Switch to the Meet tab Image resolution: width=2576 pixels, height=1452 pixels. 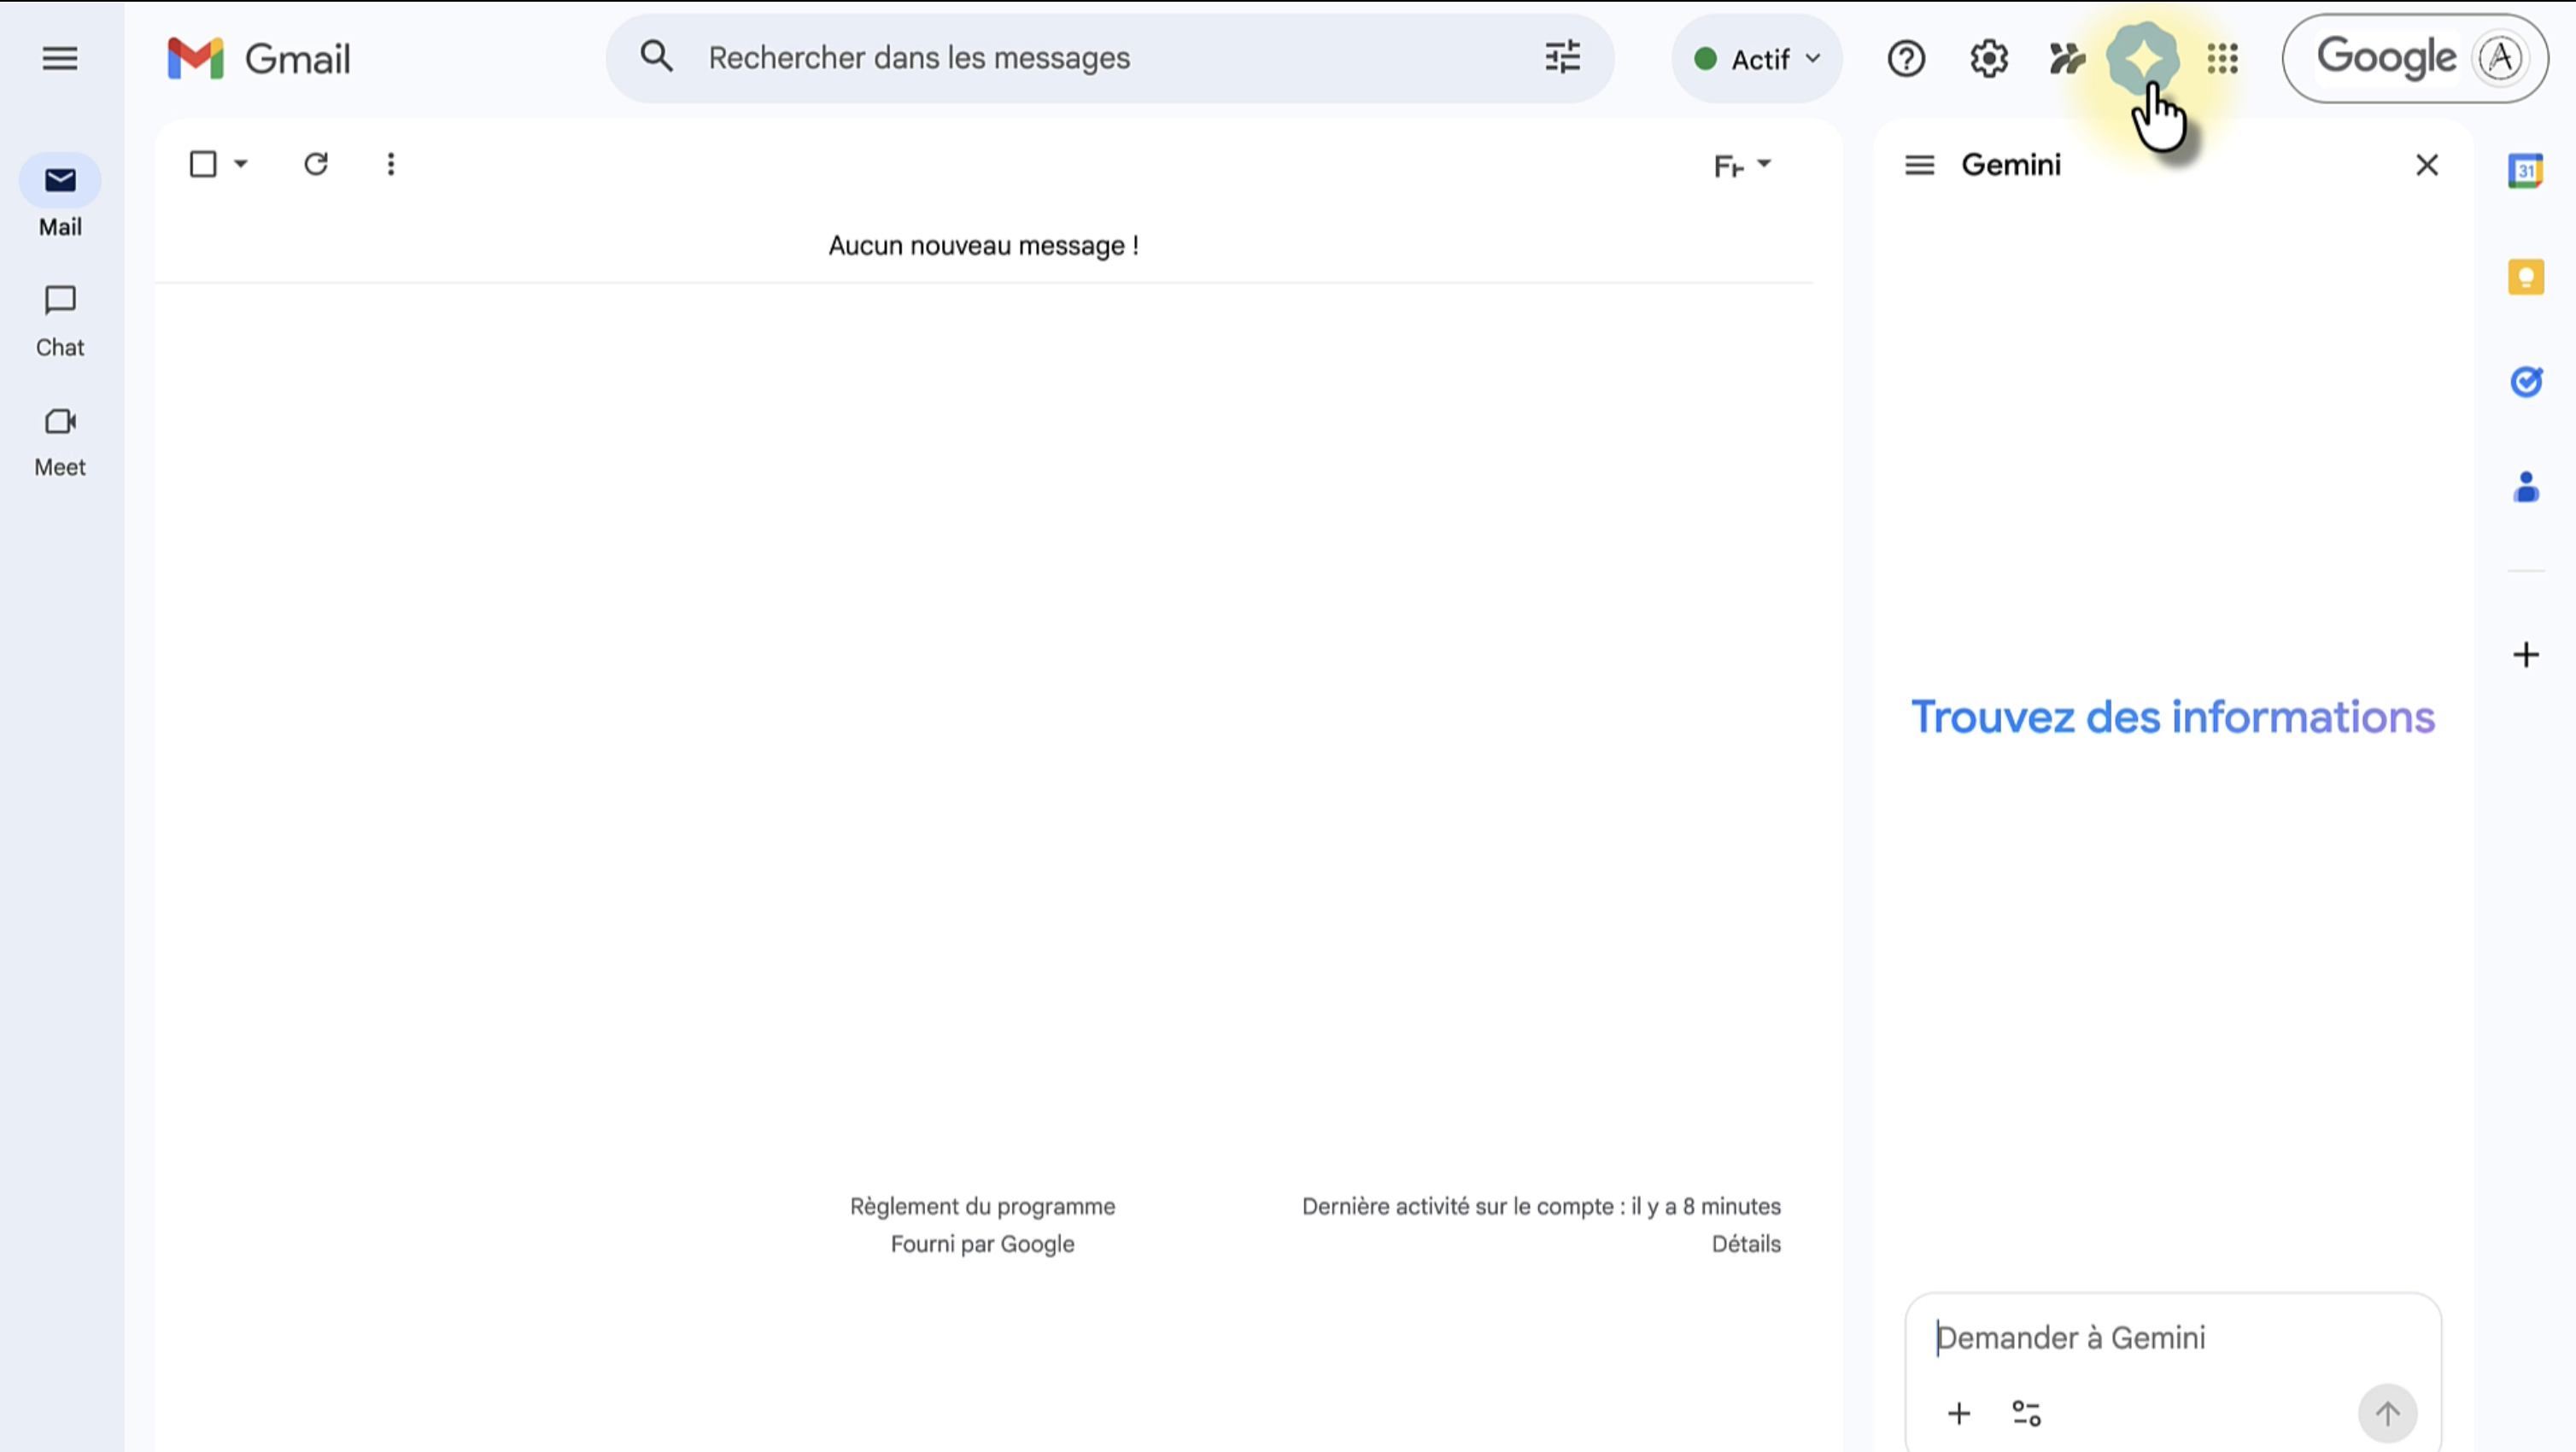(60, 440)
